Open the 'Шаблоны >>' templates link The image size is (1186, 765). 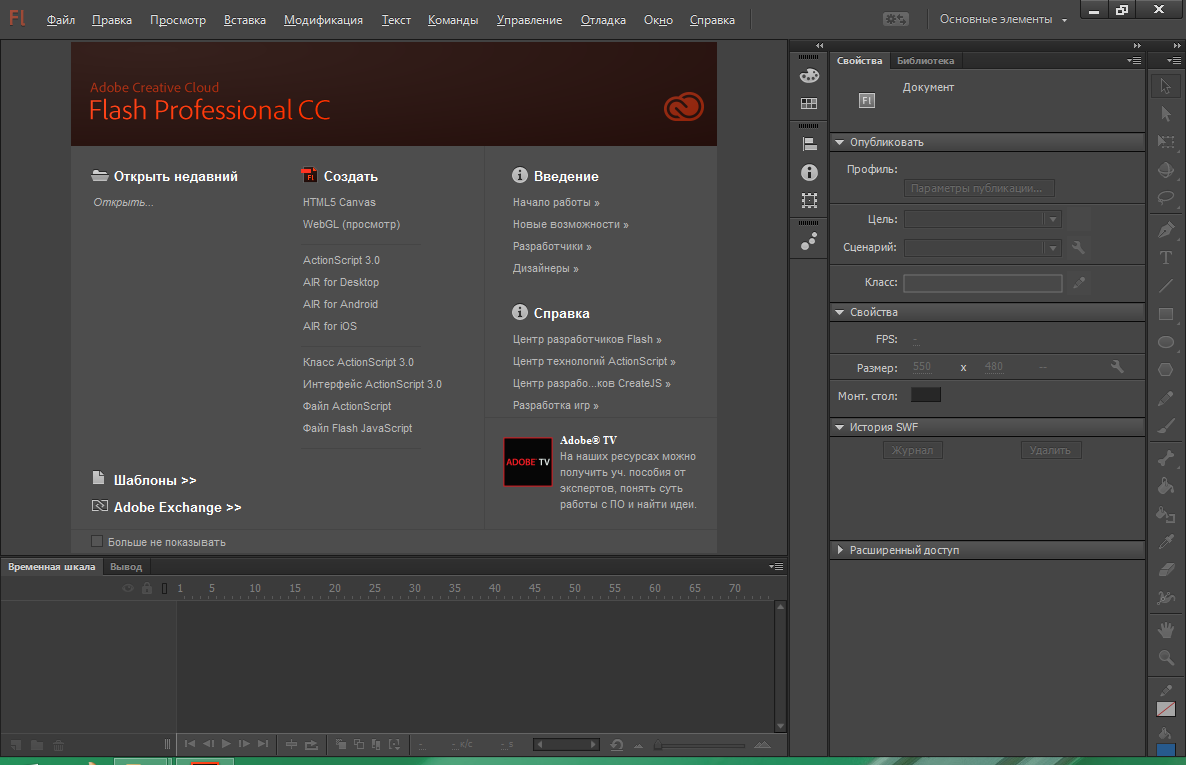[154, 480]
